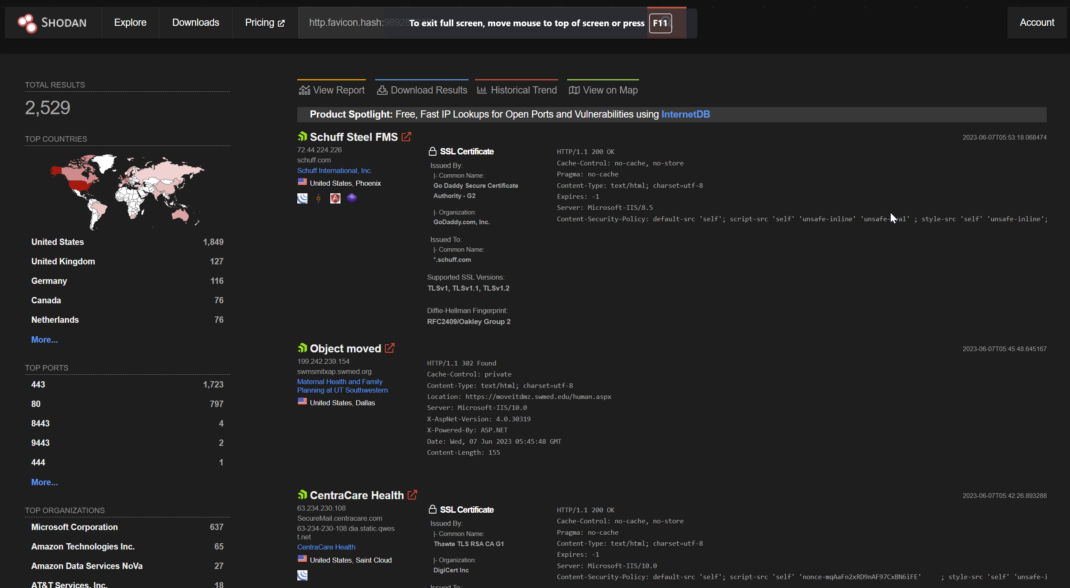1070x588 pixels.
Task: Show the Historical Trend tab
Action: [517, 90]
